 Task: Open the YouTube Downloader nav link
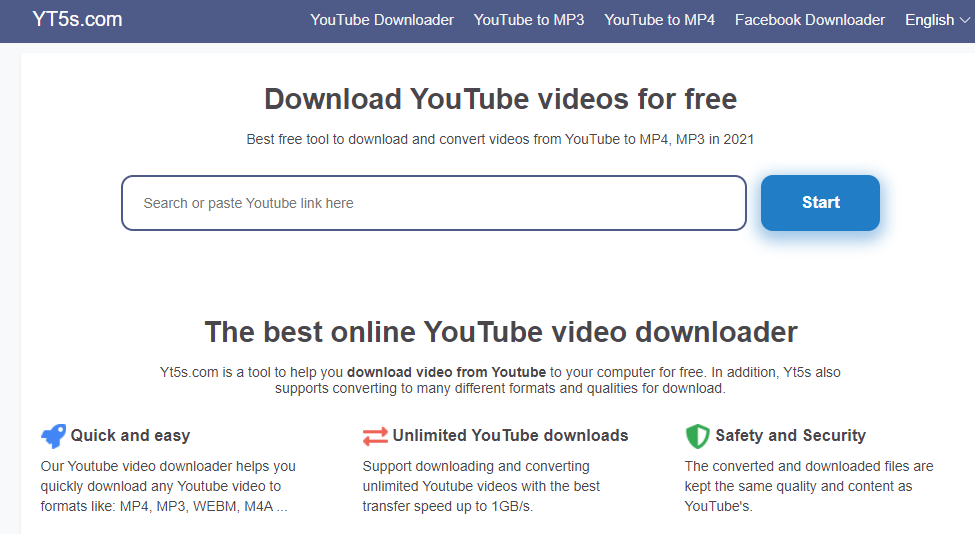tap(382, 20)
